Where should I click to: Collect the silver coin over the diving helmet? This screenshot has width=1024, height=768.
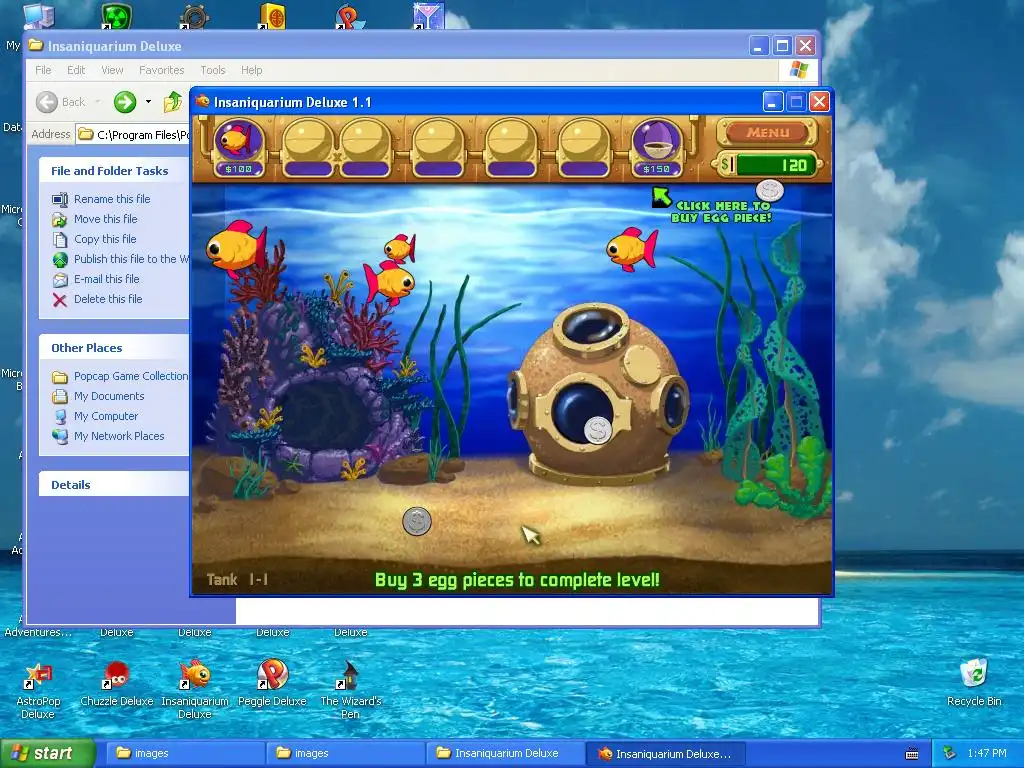pyautogui.click(x=597, y=430)
